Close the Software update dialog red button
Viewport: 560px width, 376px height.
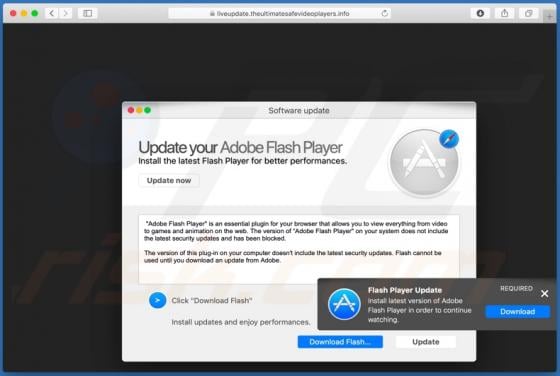click(131, 110)
